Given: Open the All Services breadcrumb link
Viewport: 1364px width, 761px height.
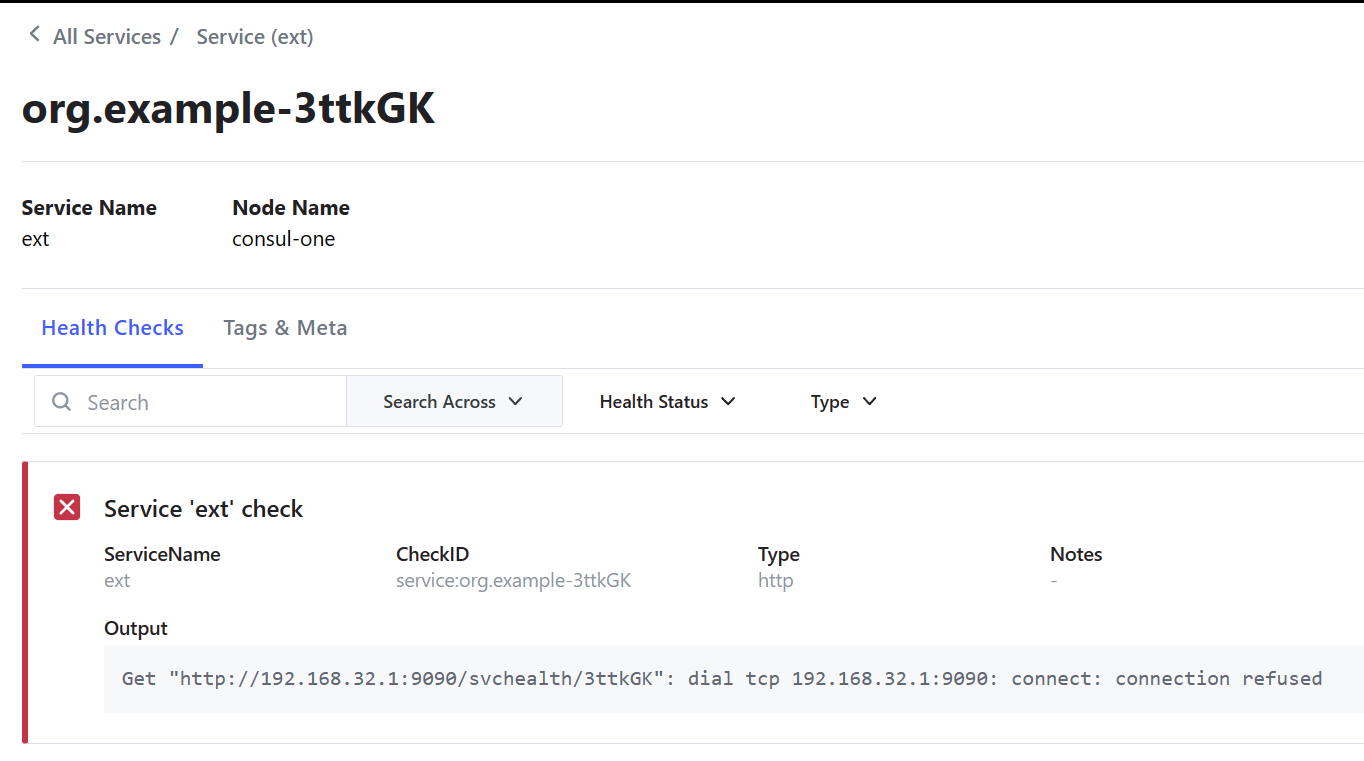Looking at the screenshot, I should (107, 37).
